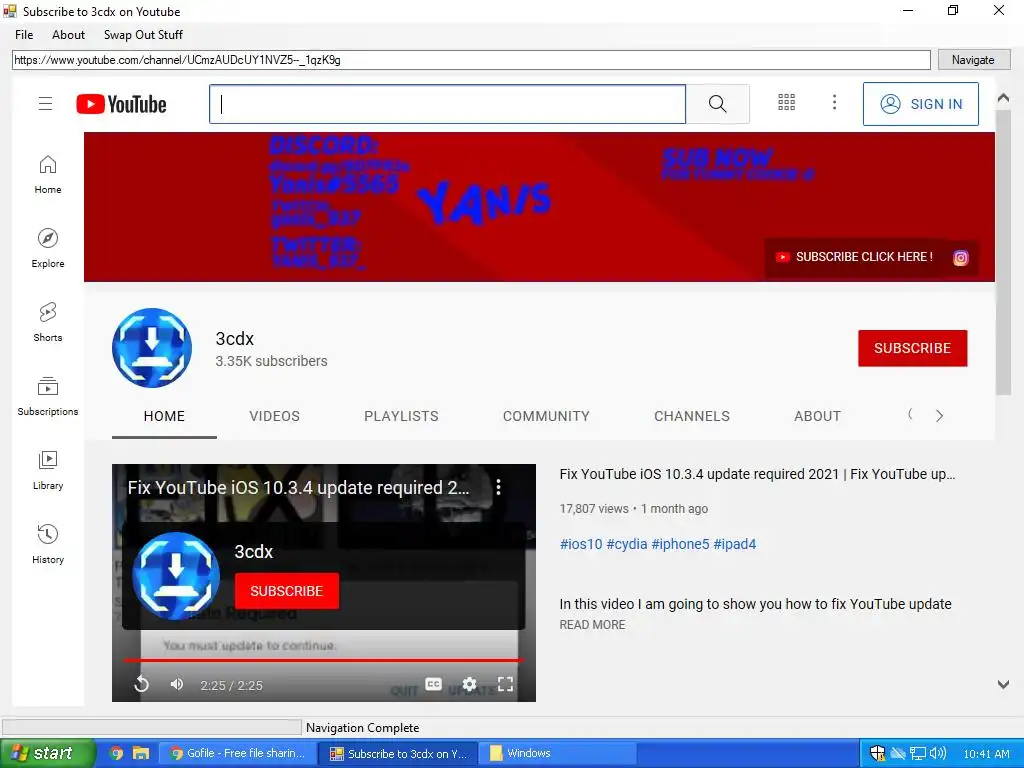Click the #ipad4 hashtag
Viewport: 1024px width, 768px height.
[735, 544]
